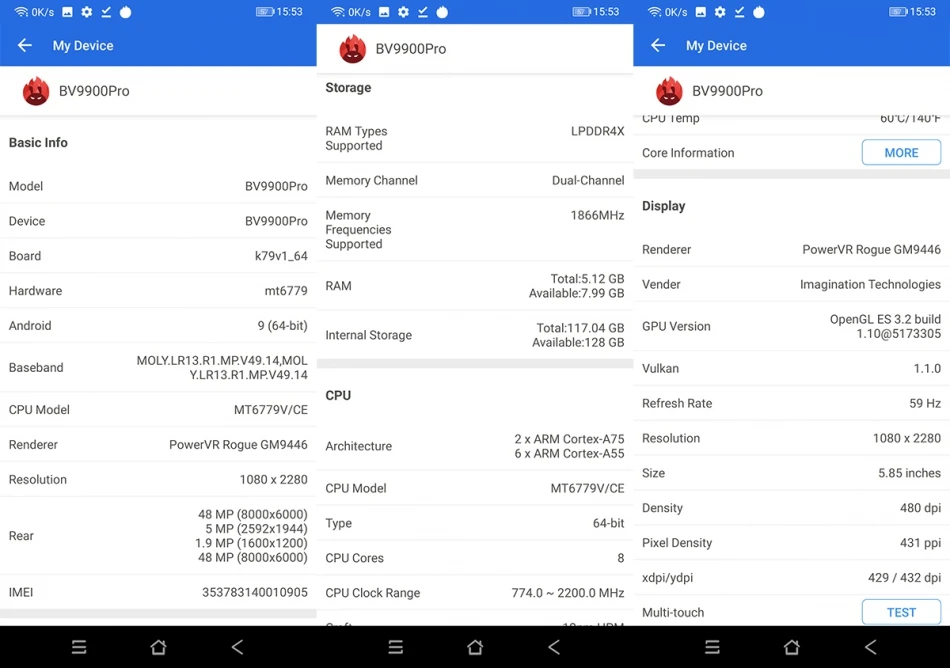
Task: Tap back chevron in left screen navbar
Action: [x=238, y=647]
